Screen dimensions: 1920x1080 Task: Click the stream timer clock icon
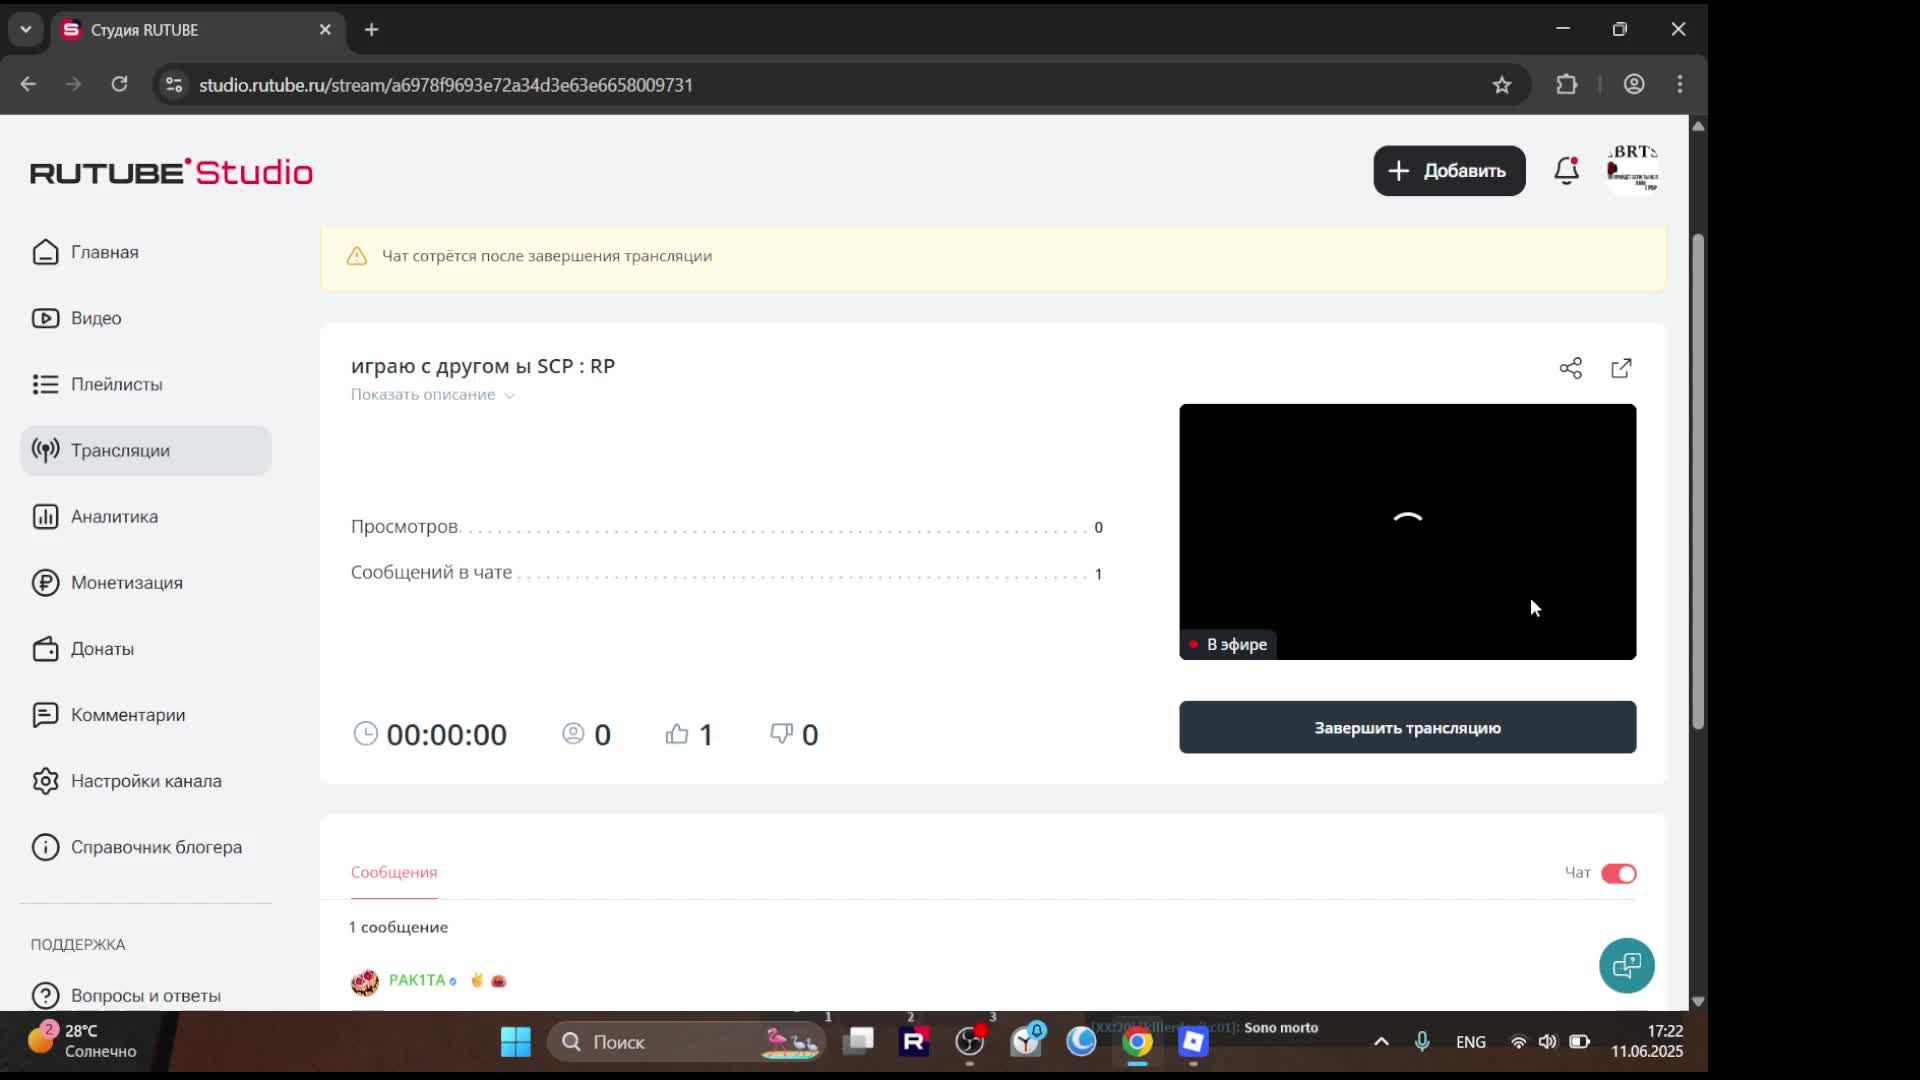point(366,734)
